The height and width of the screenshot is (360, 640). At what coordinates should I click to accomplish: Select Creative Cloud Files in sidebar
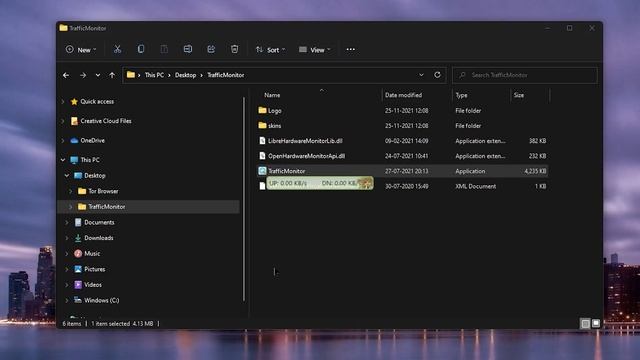tap(106, 121)
